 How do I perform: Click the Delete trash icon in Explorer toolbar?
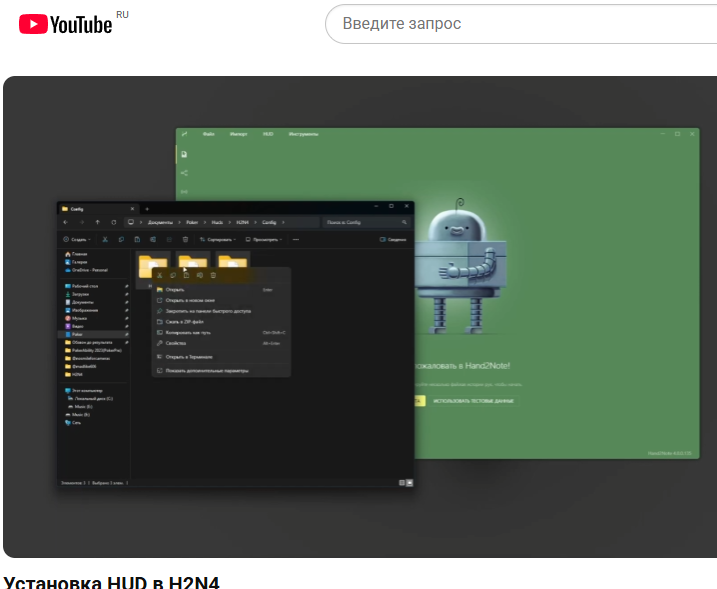(185, 239)
